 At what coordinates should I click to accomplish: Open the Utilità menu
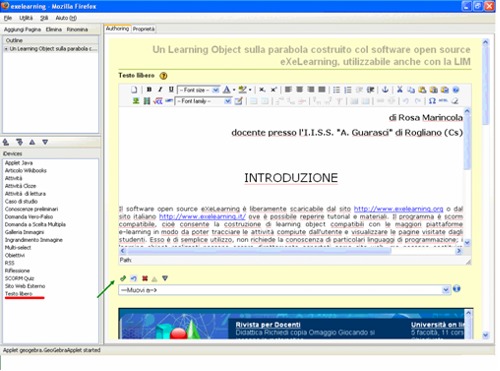point(26,18)
